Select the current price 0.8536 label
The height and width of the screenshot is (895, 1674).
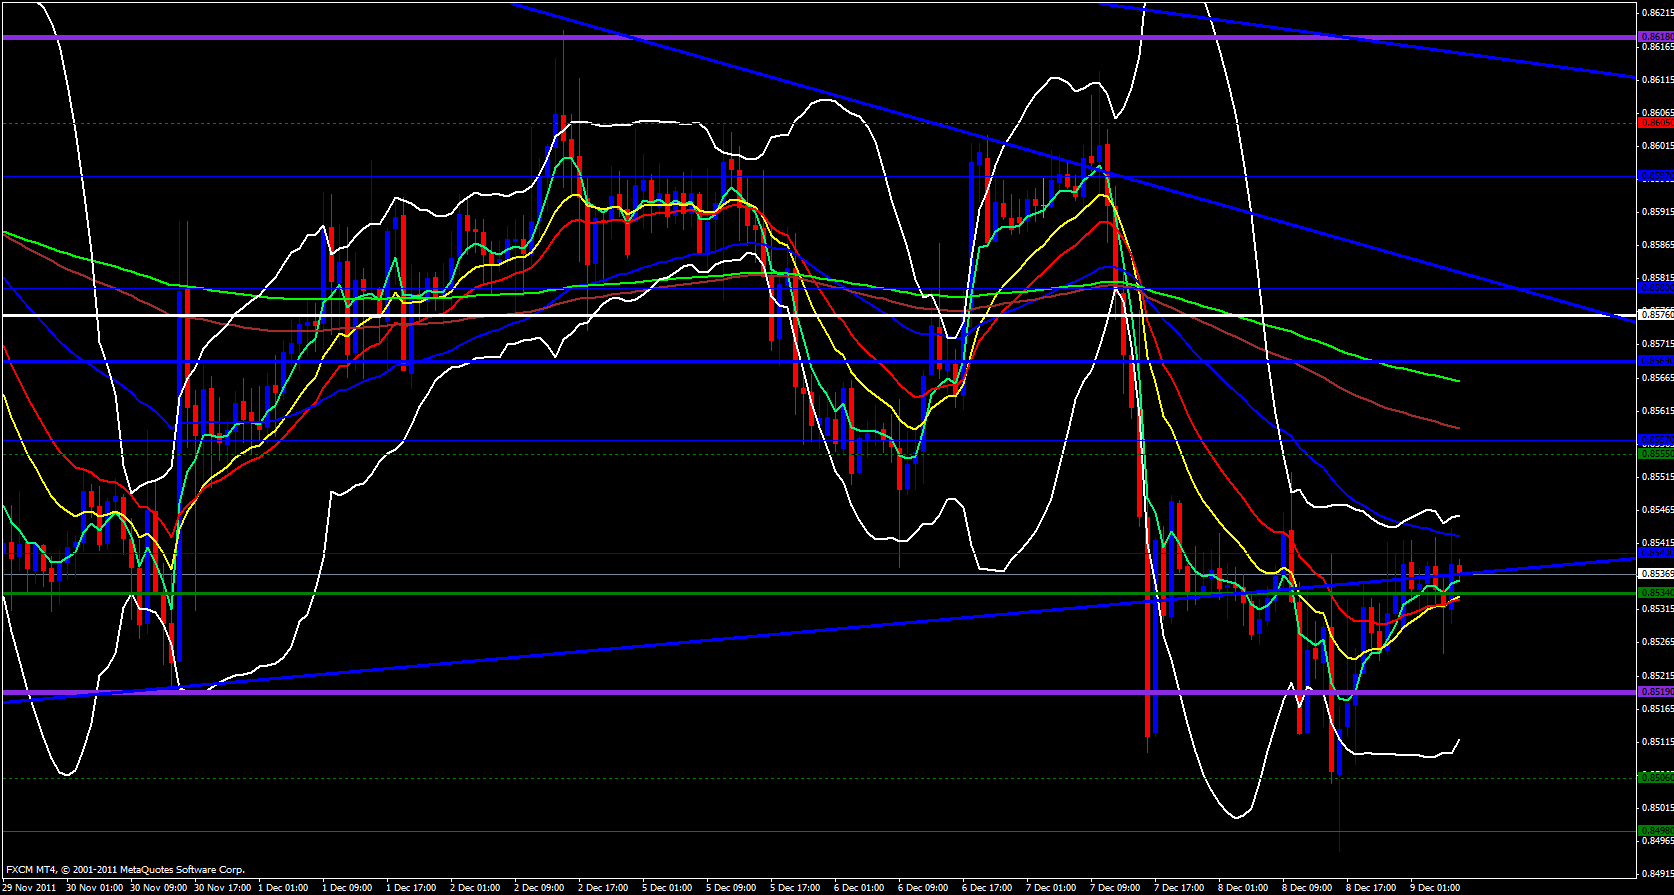pyautogui.click(x=1655, y=574)
